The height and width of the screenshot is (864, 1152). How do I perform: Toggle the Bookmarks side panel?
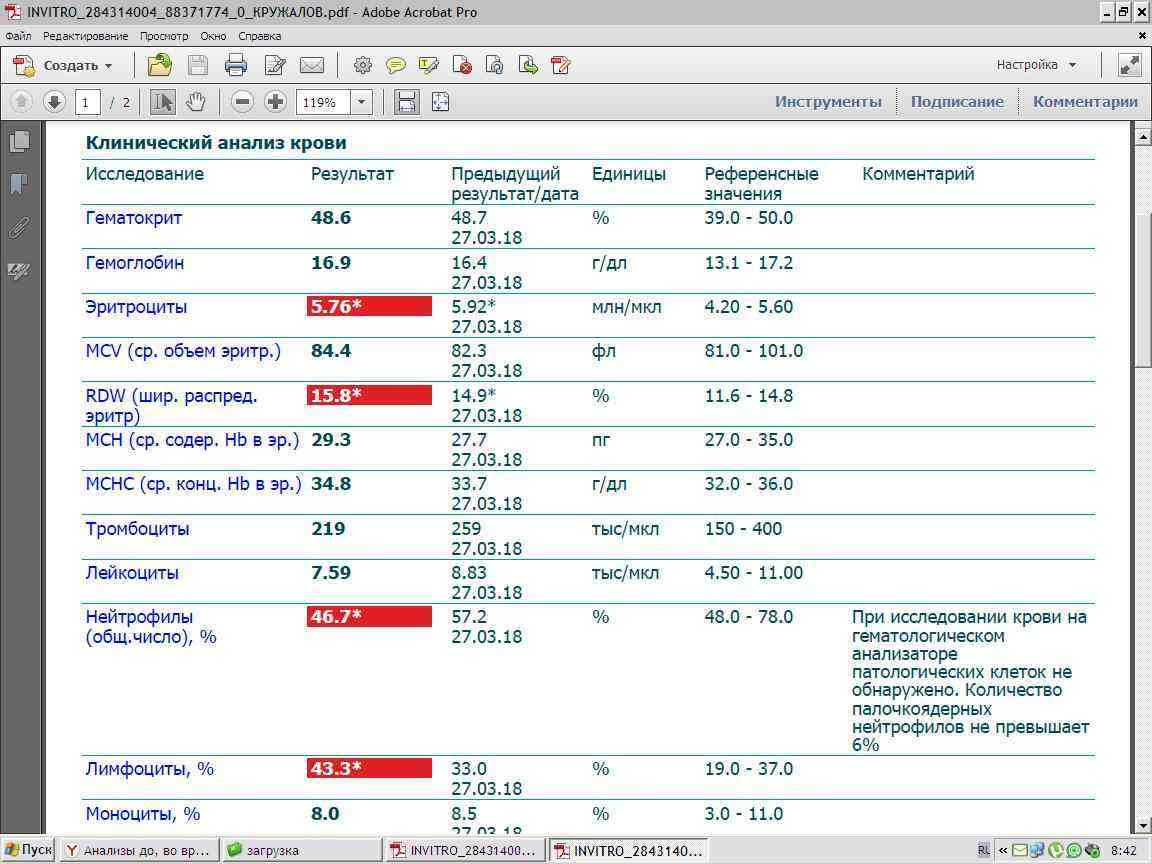click(18, 184)
